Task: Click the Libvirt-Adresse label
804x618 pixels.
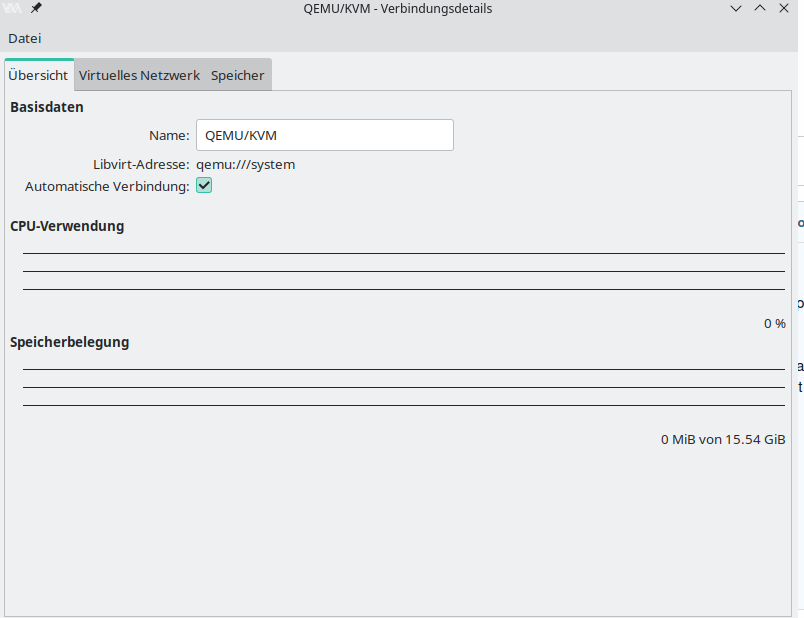Action: pos(141,165)
